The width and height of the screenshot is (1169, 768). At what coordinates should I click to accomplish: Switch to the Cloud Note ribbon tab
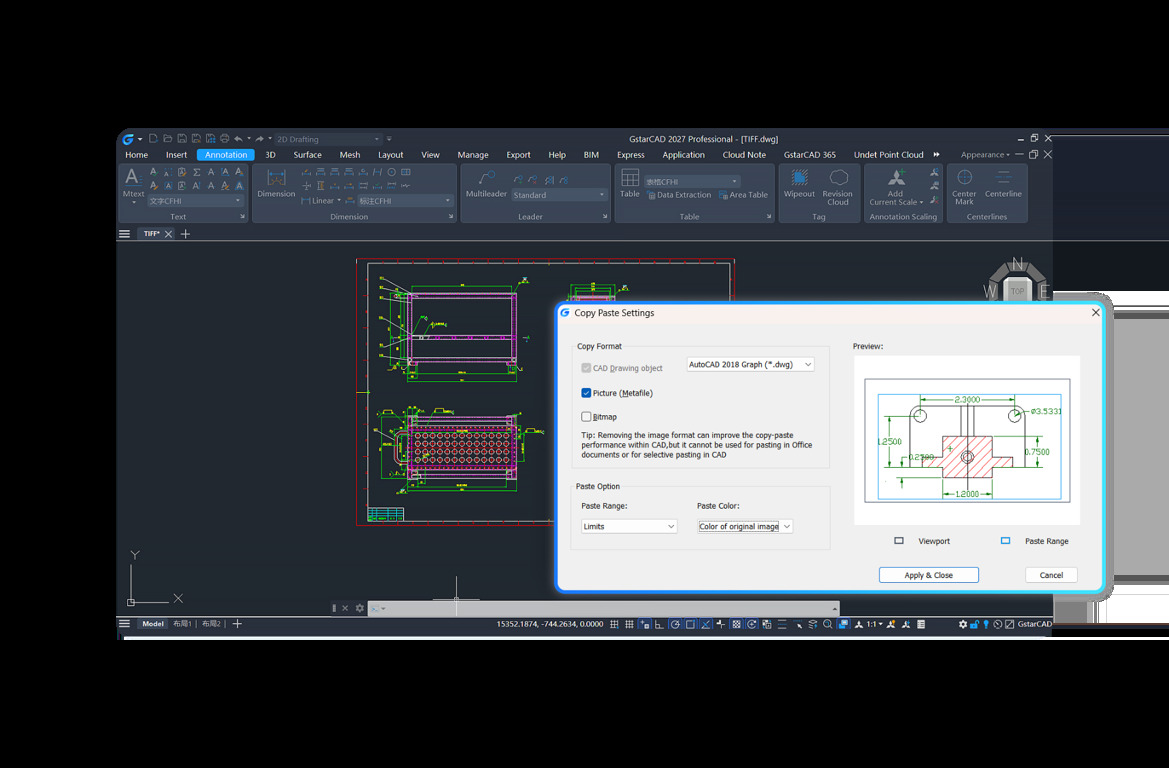(744, 155)
